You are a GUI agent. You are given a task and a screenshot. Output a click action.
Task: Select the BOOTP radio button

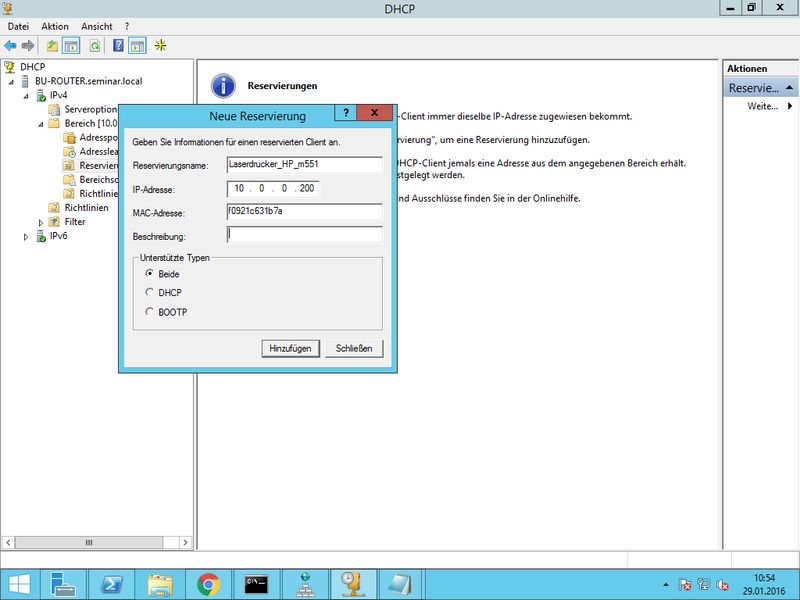(x=150, y=312)
